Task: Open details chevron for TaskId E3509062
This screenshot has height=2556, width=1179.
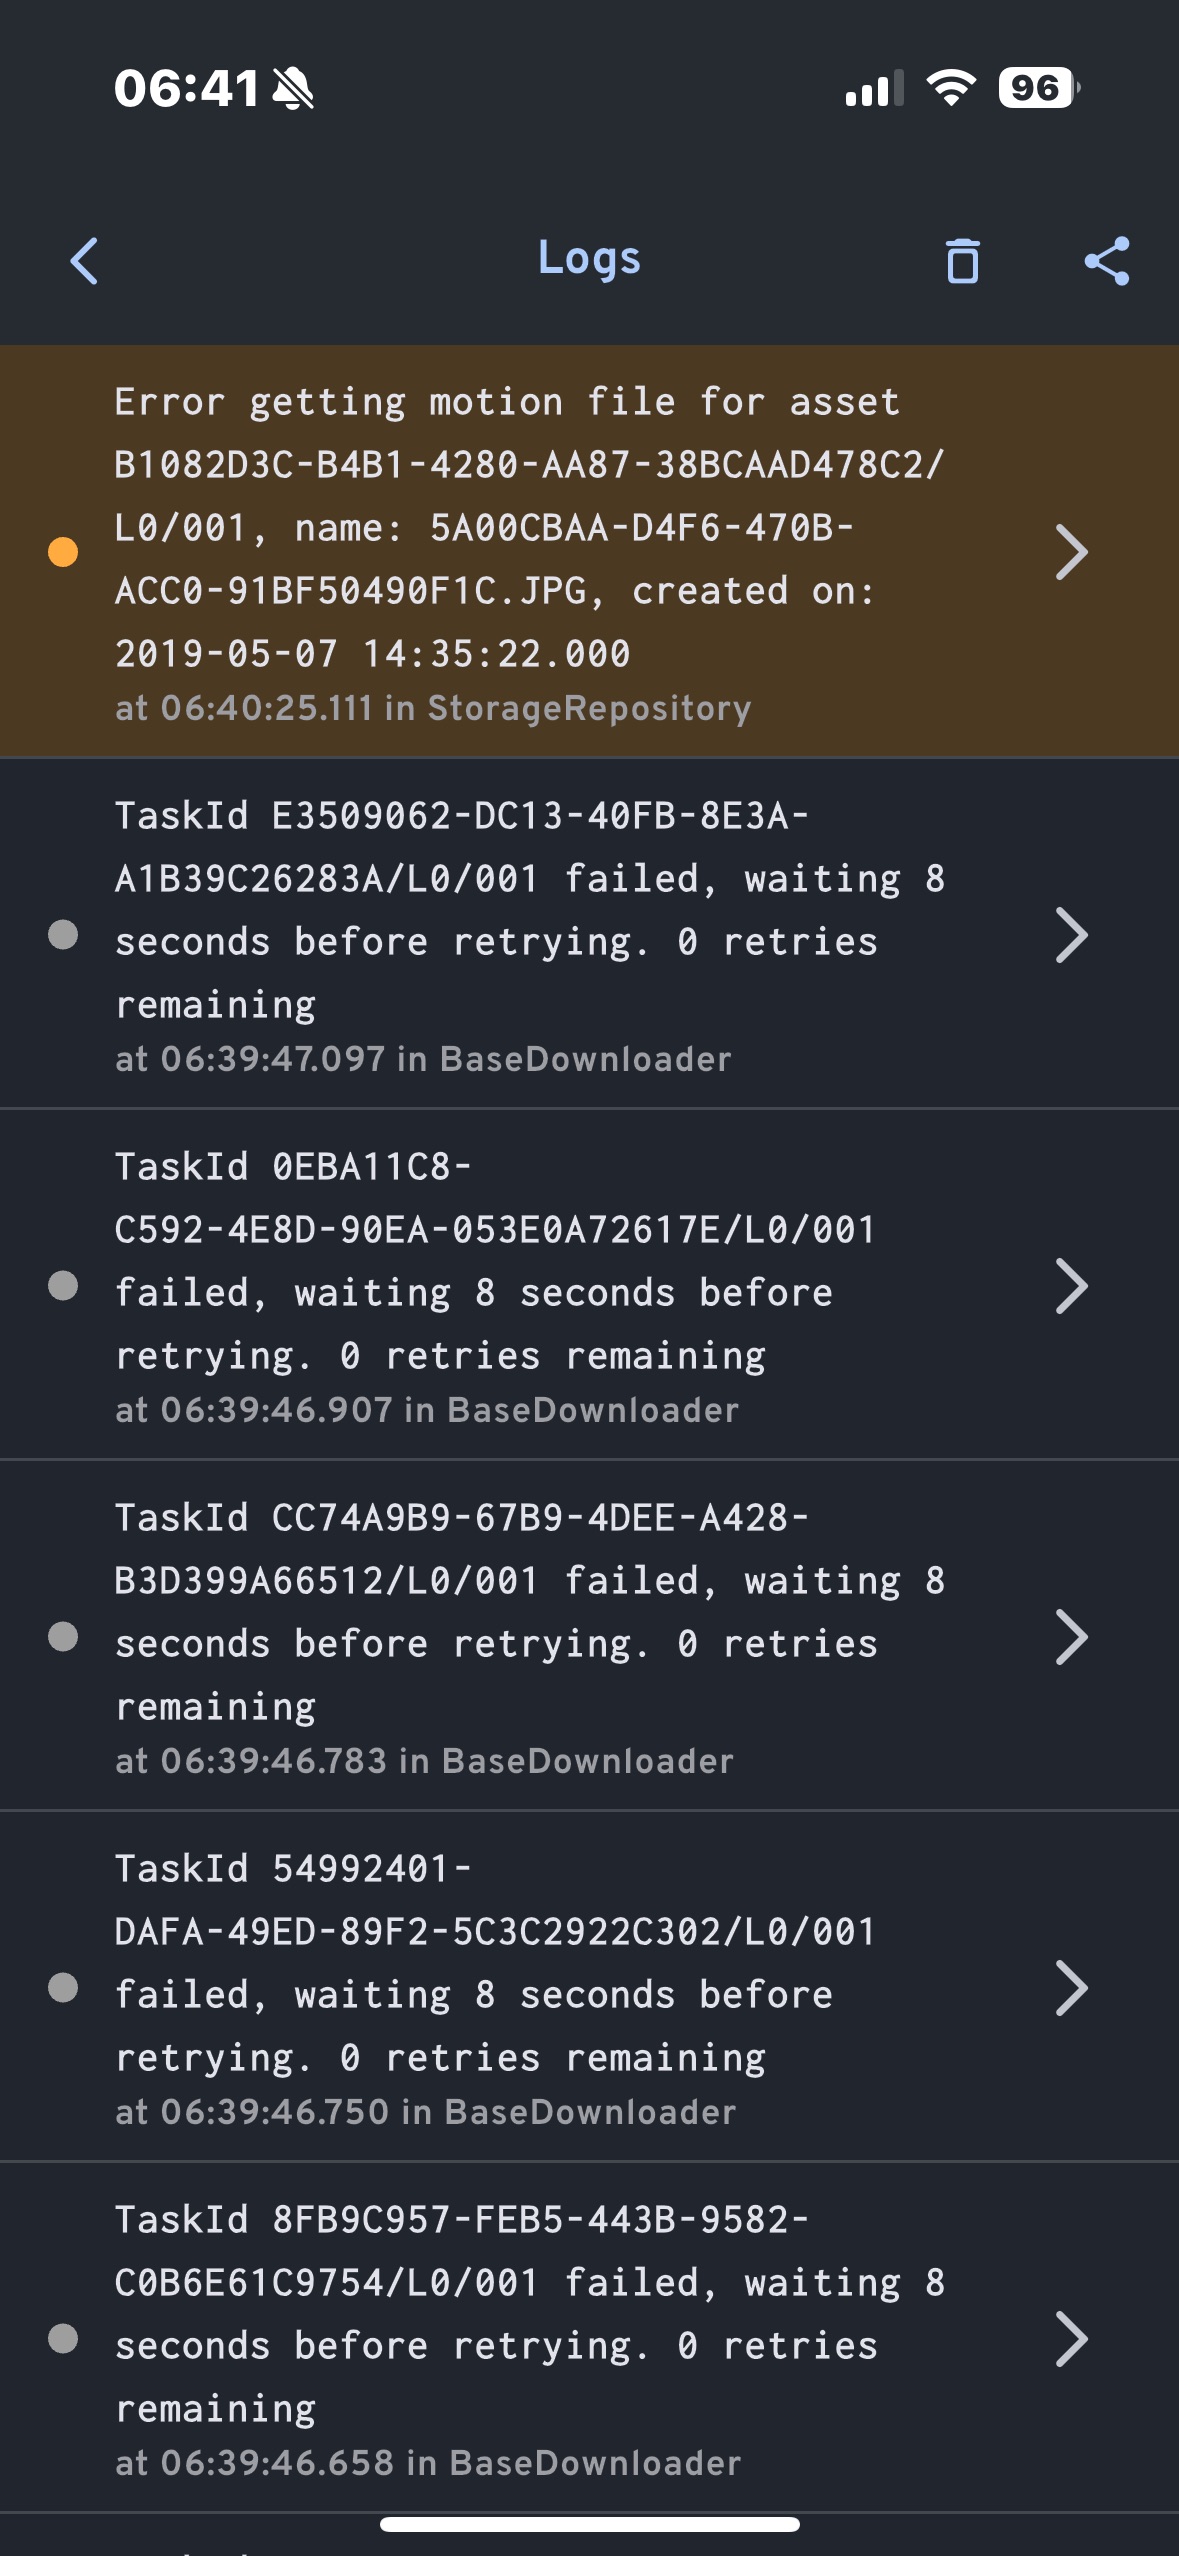Action: tap(1071, 936)
